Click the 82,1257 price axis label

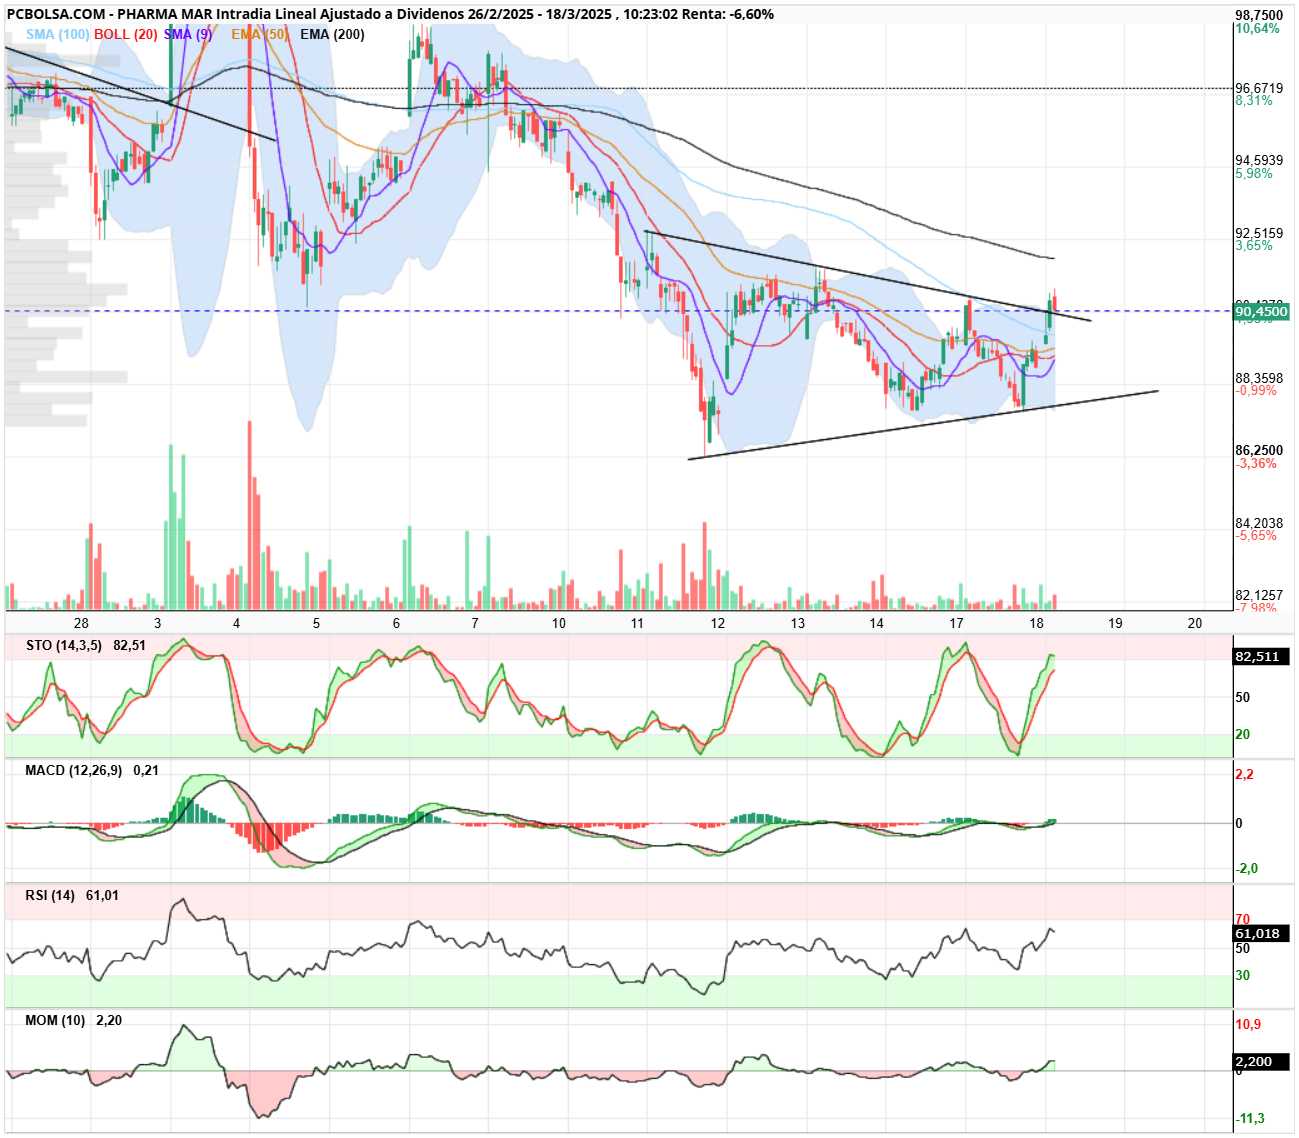(1259, 595)
